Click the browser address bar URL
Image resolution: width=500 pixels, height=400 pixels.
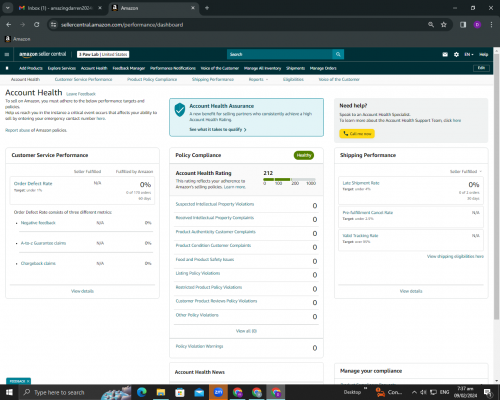tap(122, 25)
